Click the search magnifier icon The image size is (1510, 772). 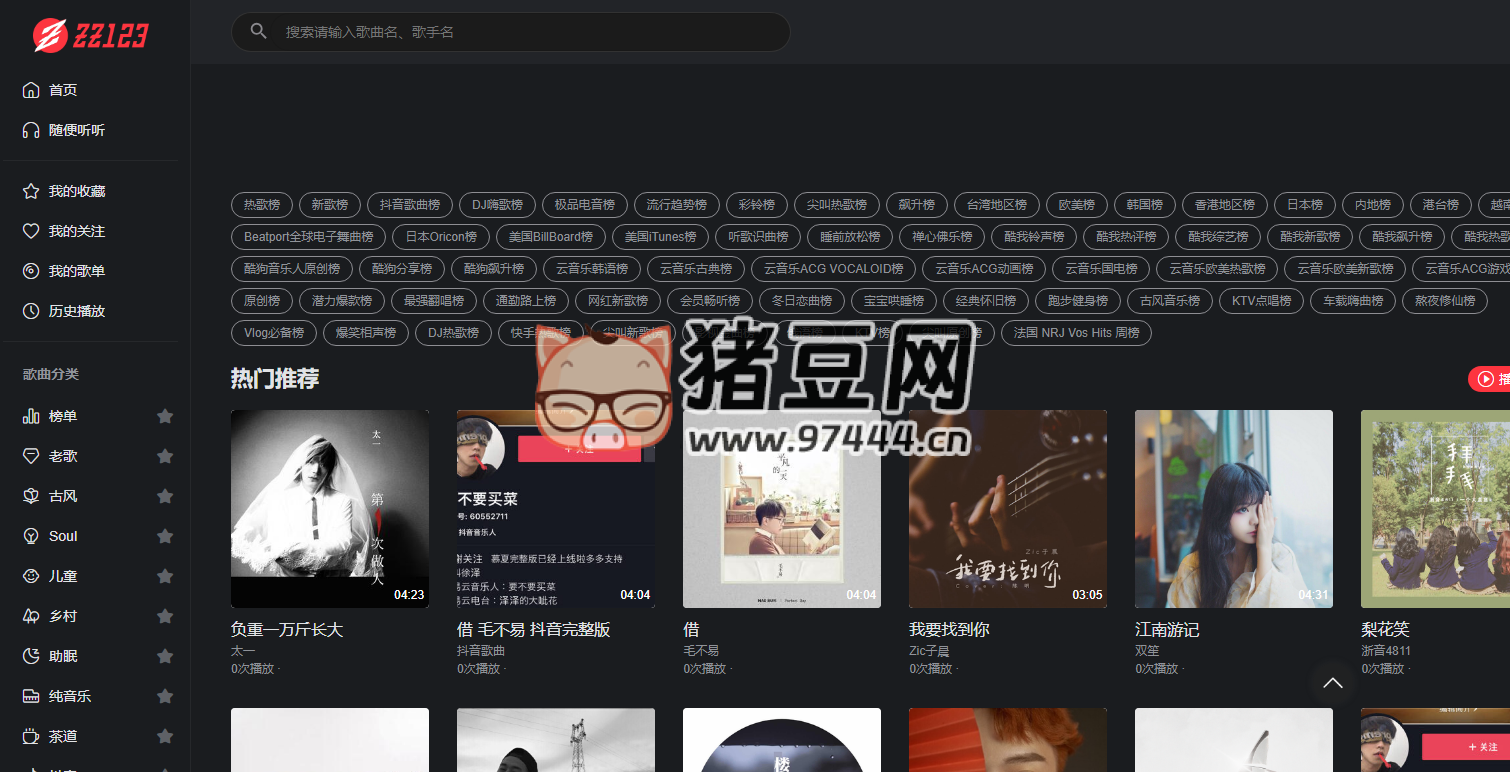click(x=259, y=32)
